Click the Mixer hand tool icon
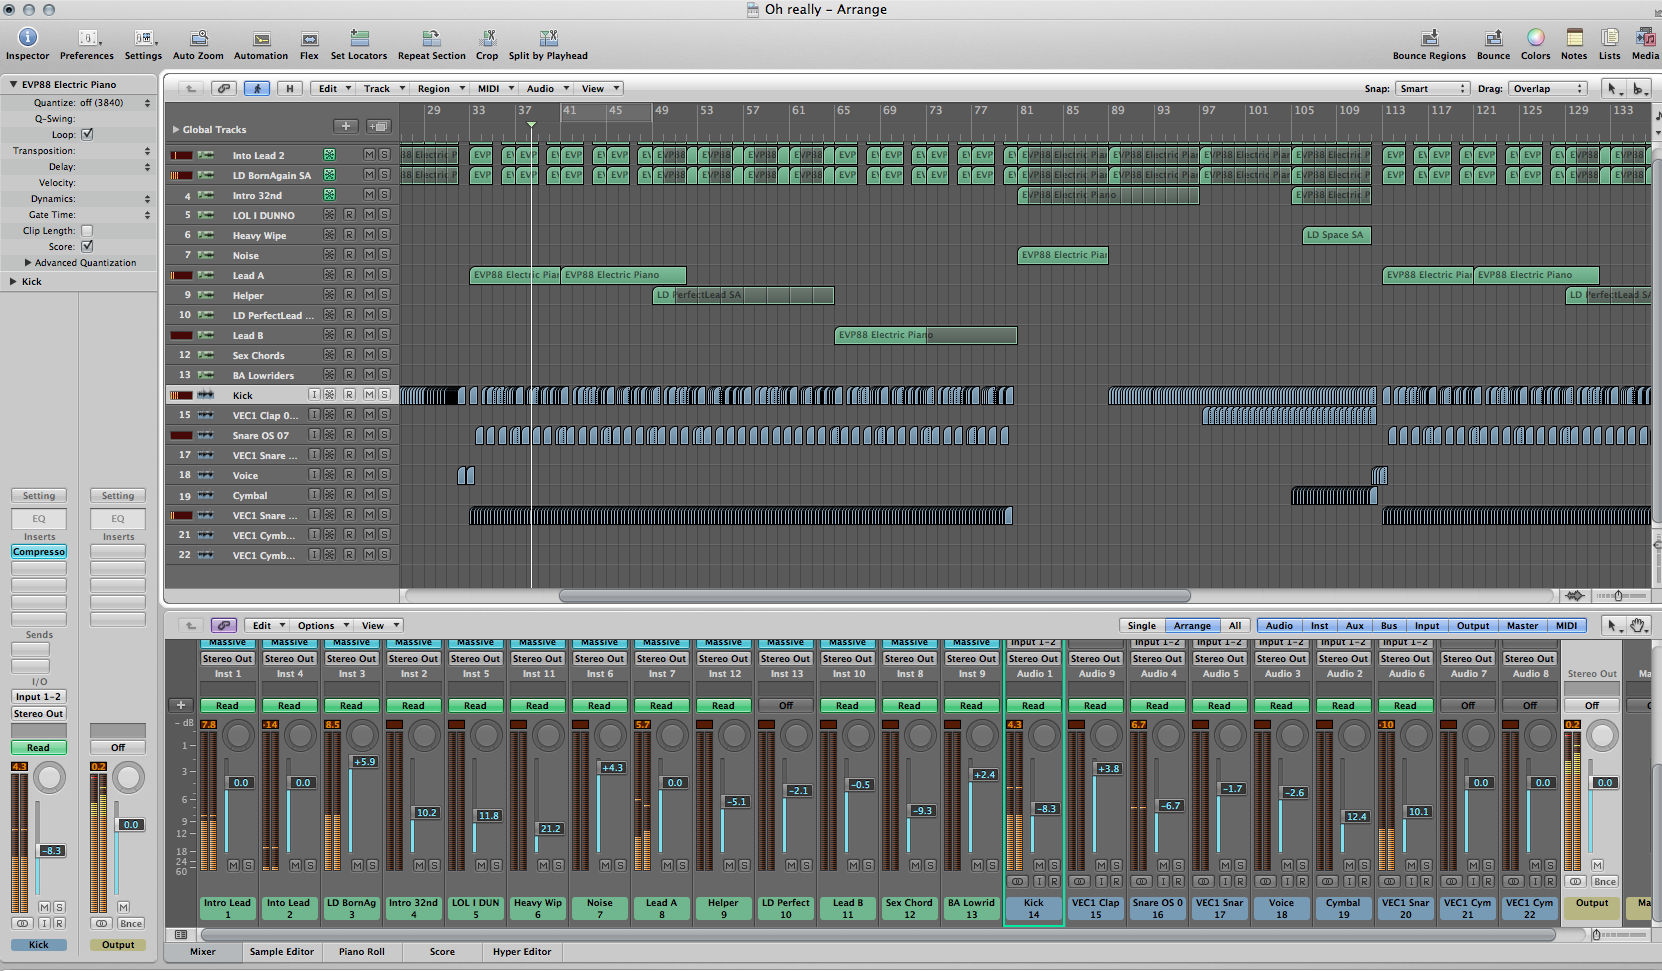This screenshot has width=1662, height=971. coord(1637,625)
